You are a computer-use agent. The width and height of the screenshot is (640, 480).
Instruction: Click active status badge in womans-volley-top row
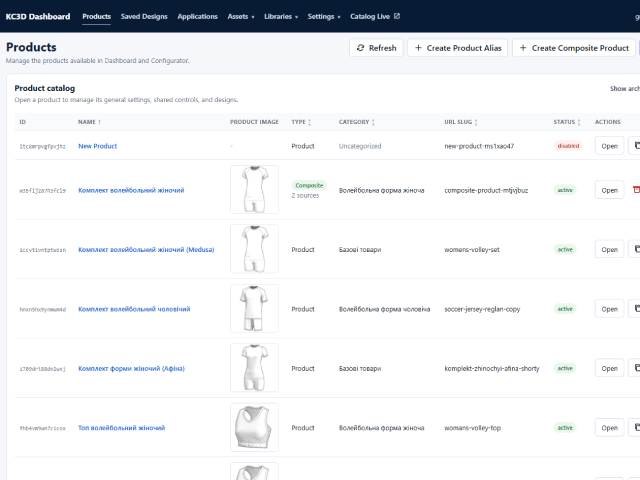565,428
